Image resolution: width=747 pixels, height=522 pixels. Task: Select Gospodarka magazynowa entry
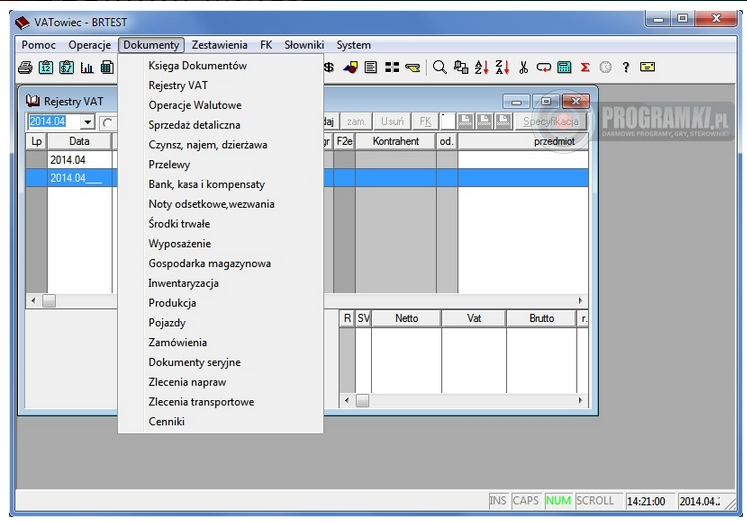[221, 263]
